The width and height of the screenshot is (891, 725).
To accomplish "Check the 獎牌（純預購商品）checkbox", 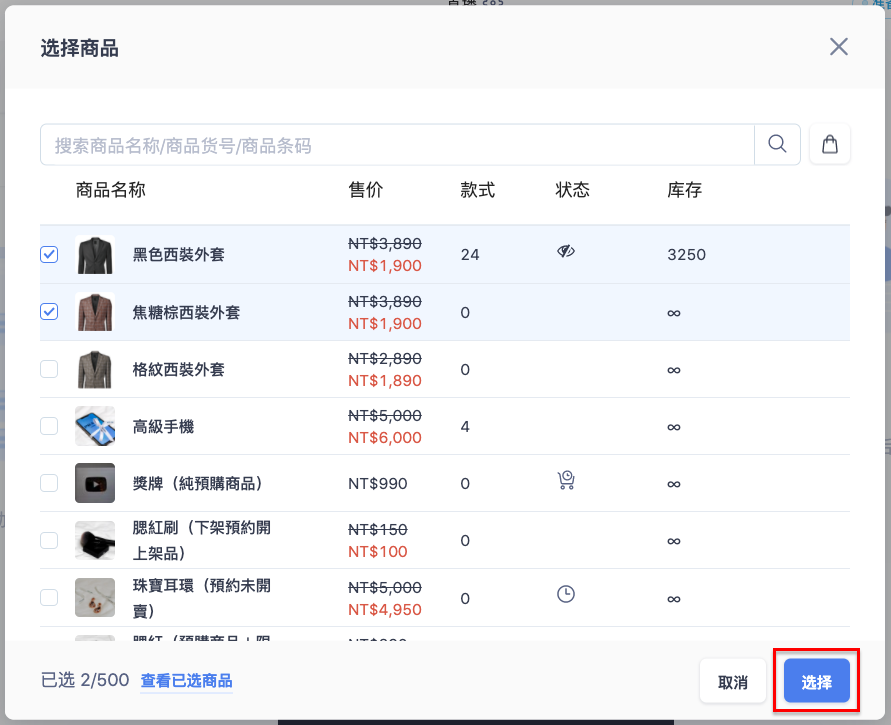I will point(49,483).
